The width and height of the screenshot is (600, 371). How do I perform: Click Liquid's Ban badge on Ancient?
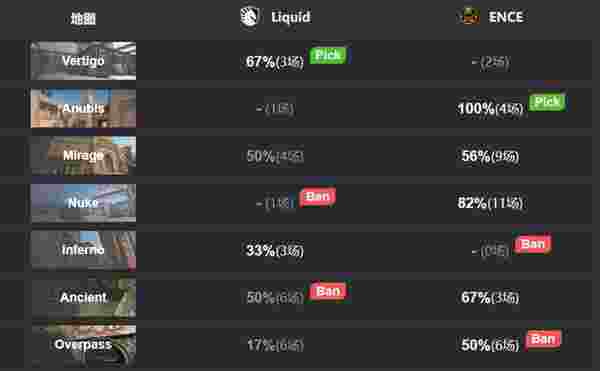point(328,292)
